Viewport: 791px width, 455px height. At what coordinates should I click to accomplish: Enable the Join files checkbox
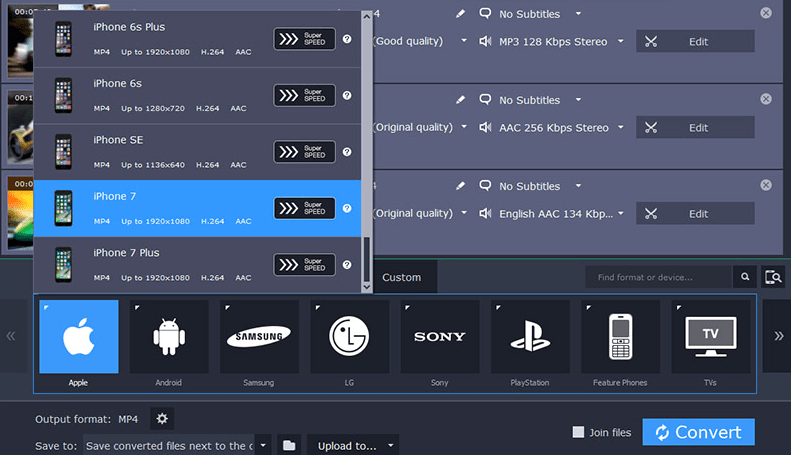pyautogui.click(x=578, y=432)
